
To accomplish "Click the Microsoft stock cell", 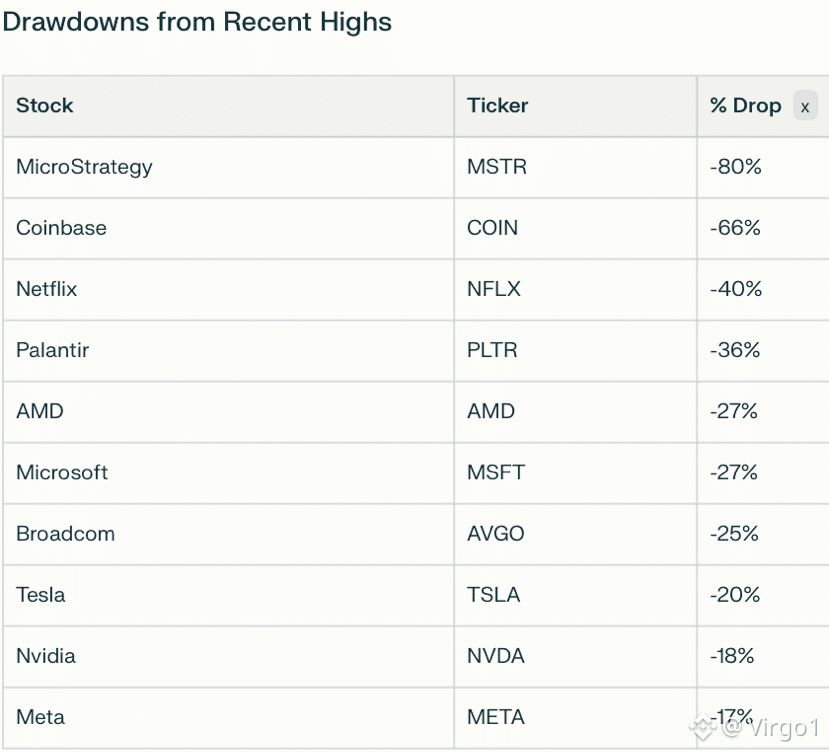I will [x=229, y=473].
